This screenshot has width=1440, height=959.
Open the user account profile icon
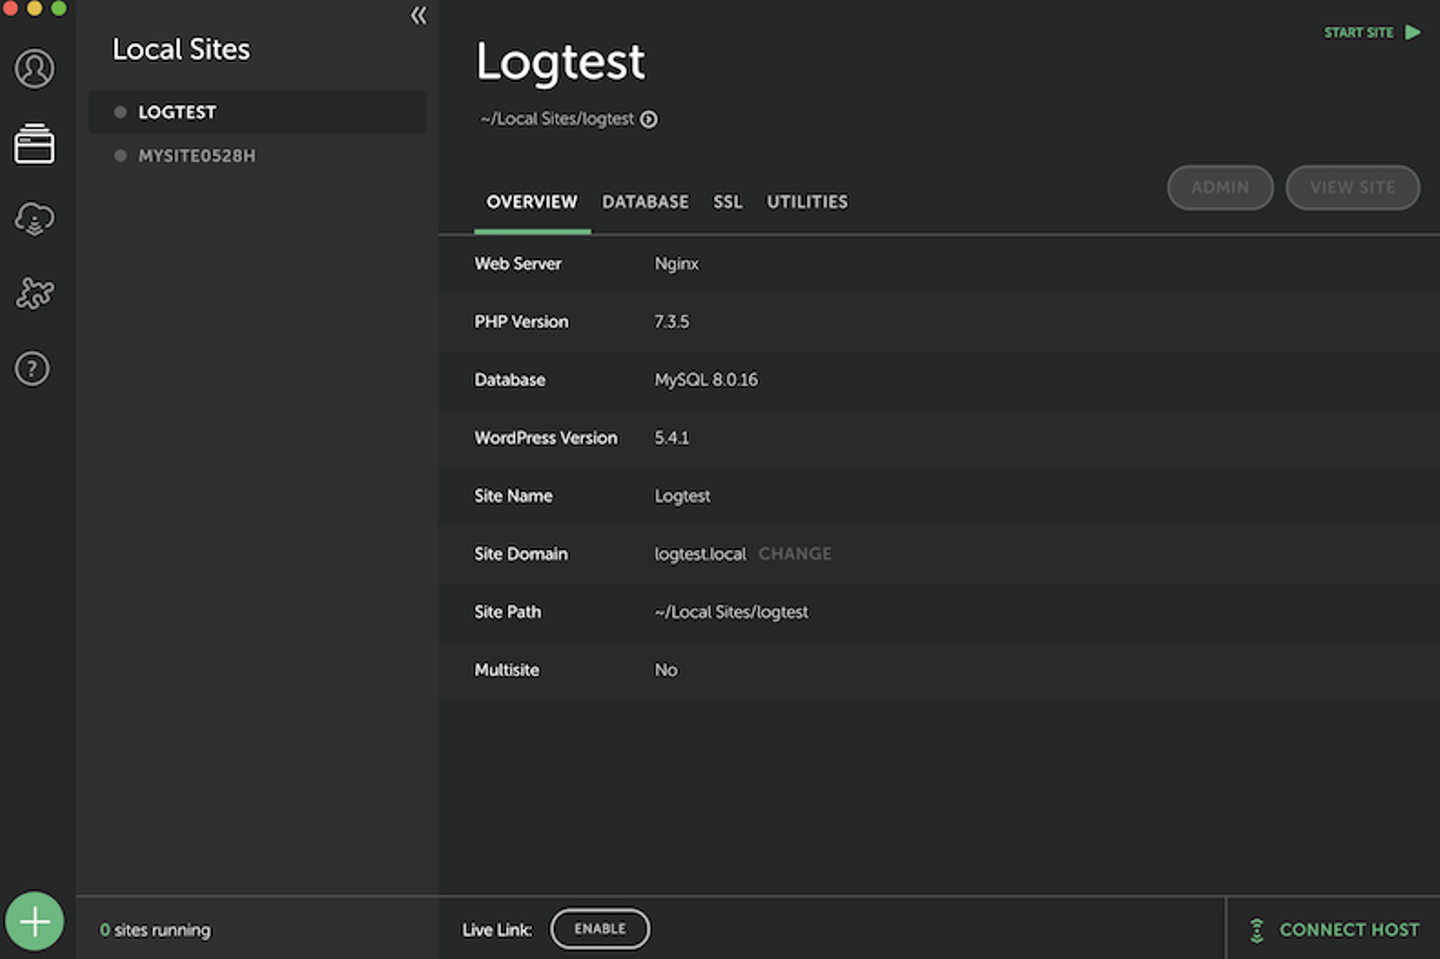point(34,69)
